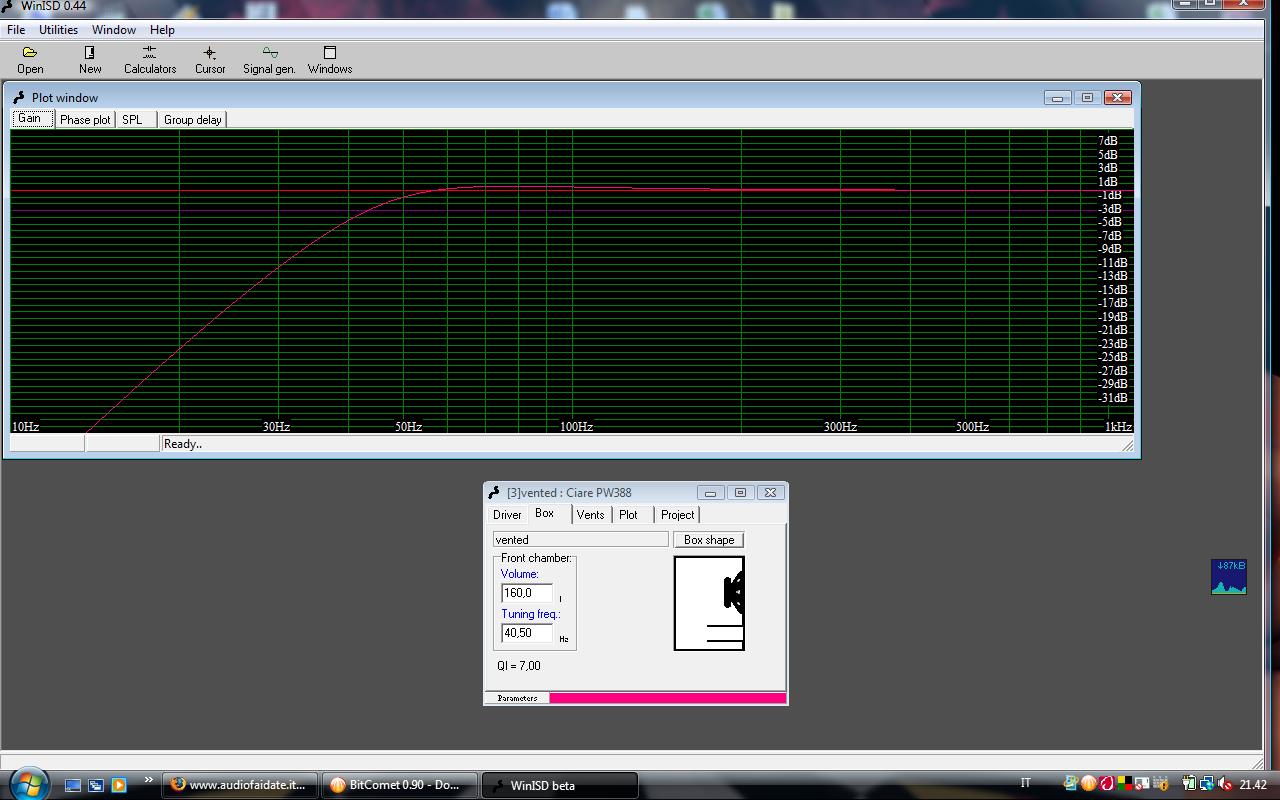Show the Group delay tab

click(x=192, y=120)
